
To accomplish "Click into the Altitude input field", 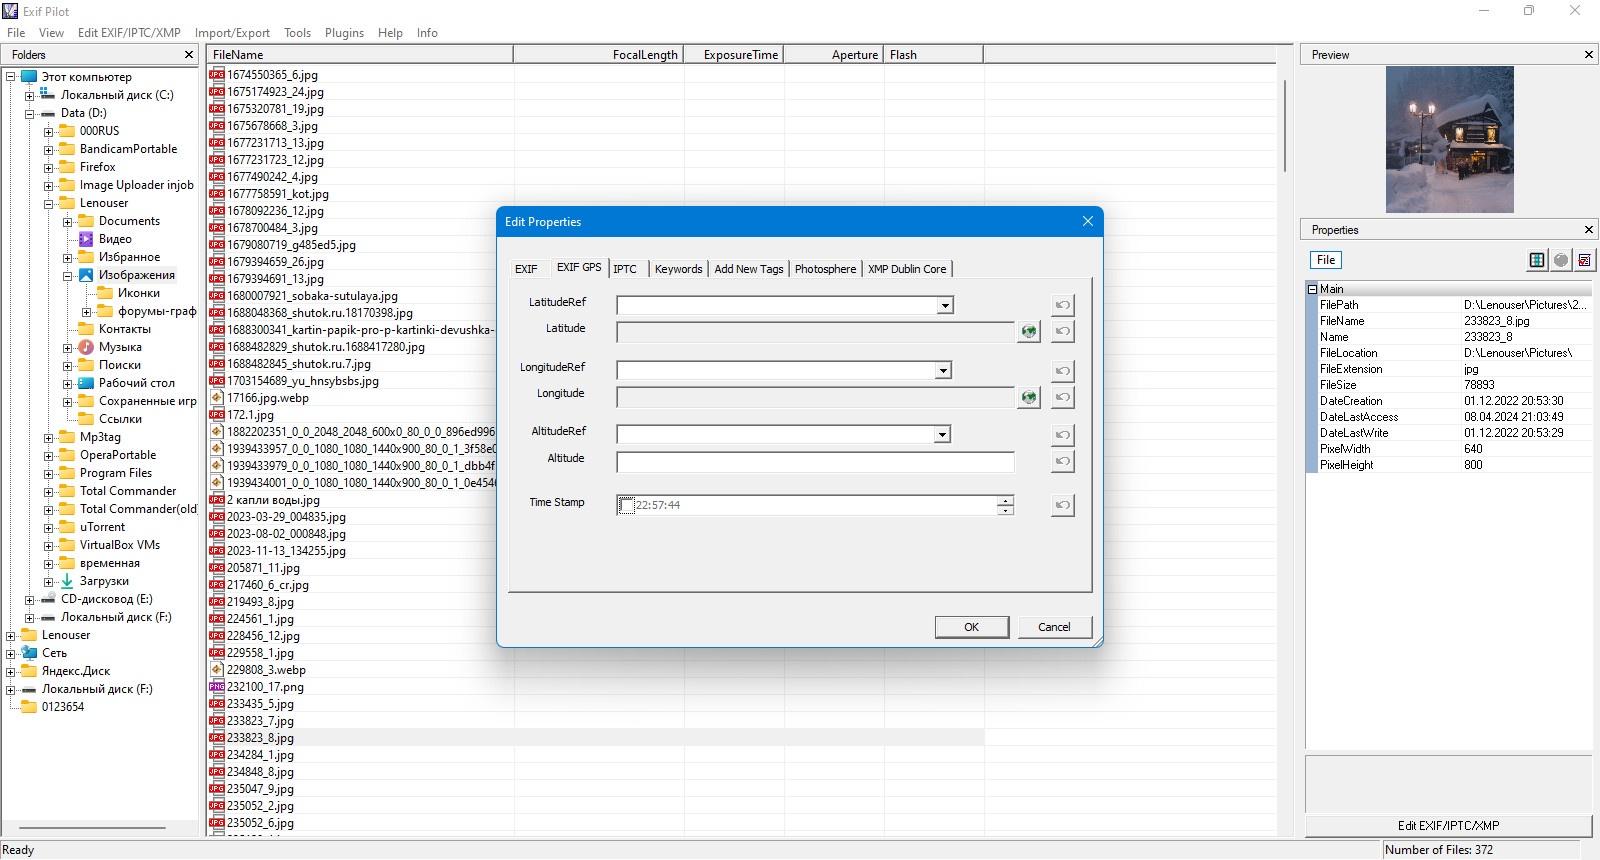I will 815,461.
